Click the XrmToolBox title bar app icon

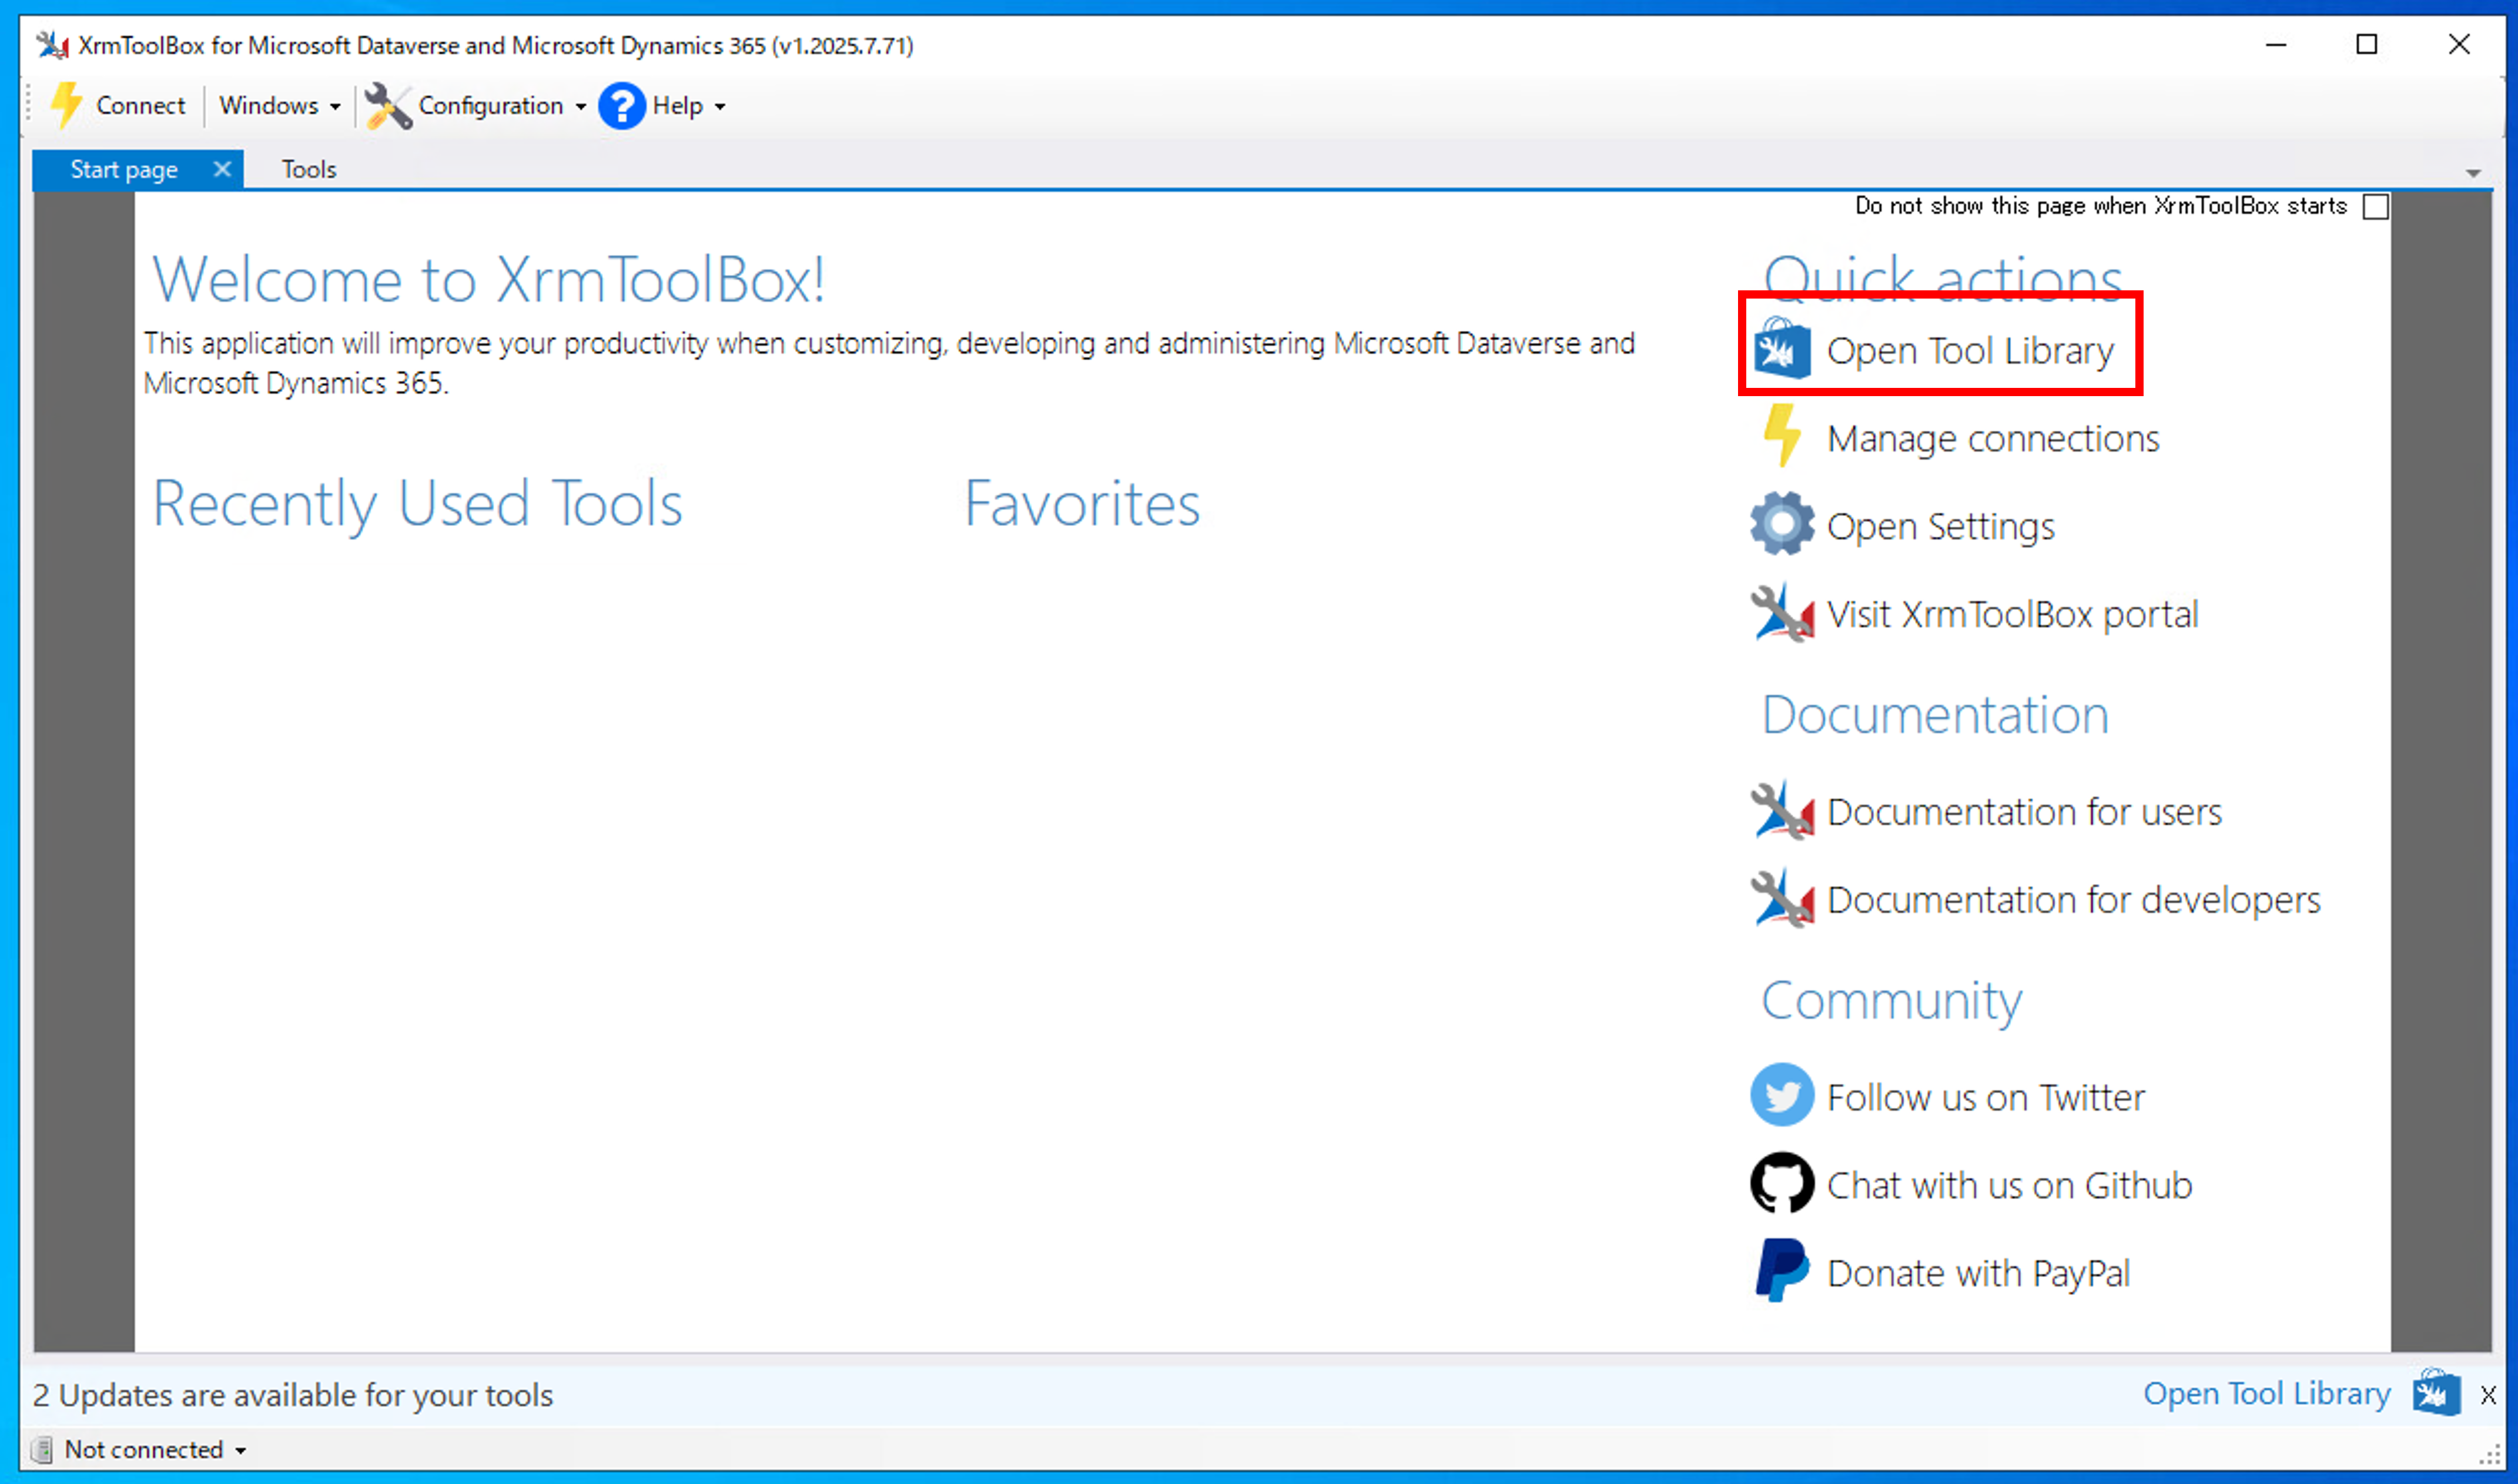(x=52, y=45)
